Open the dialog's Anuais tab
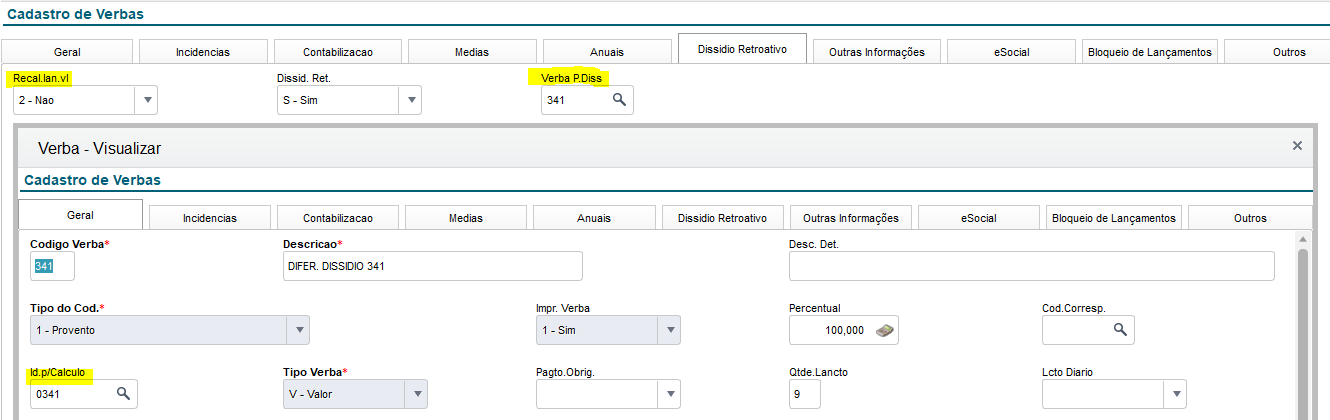The height and width of the screenshot is (420, 1330). [x=594, y=218]
